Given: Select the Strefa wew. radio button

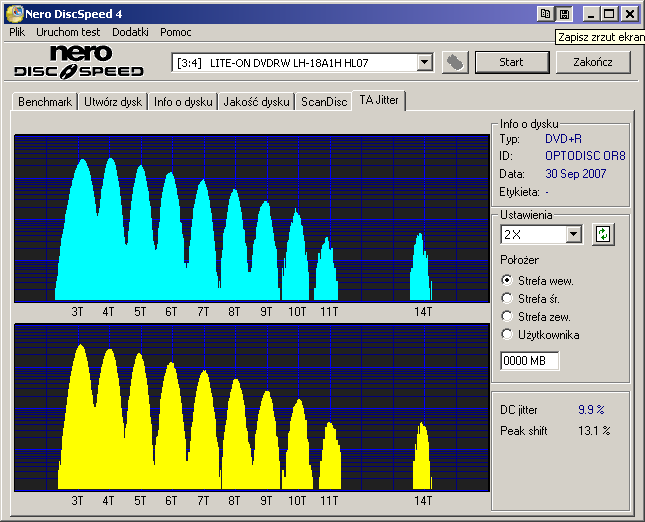Looking at the screenshot, I should click(x=507, y=281).
